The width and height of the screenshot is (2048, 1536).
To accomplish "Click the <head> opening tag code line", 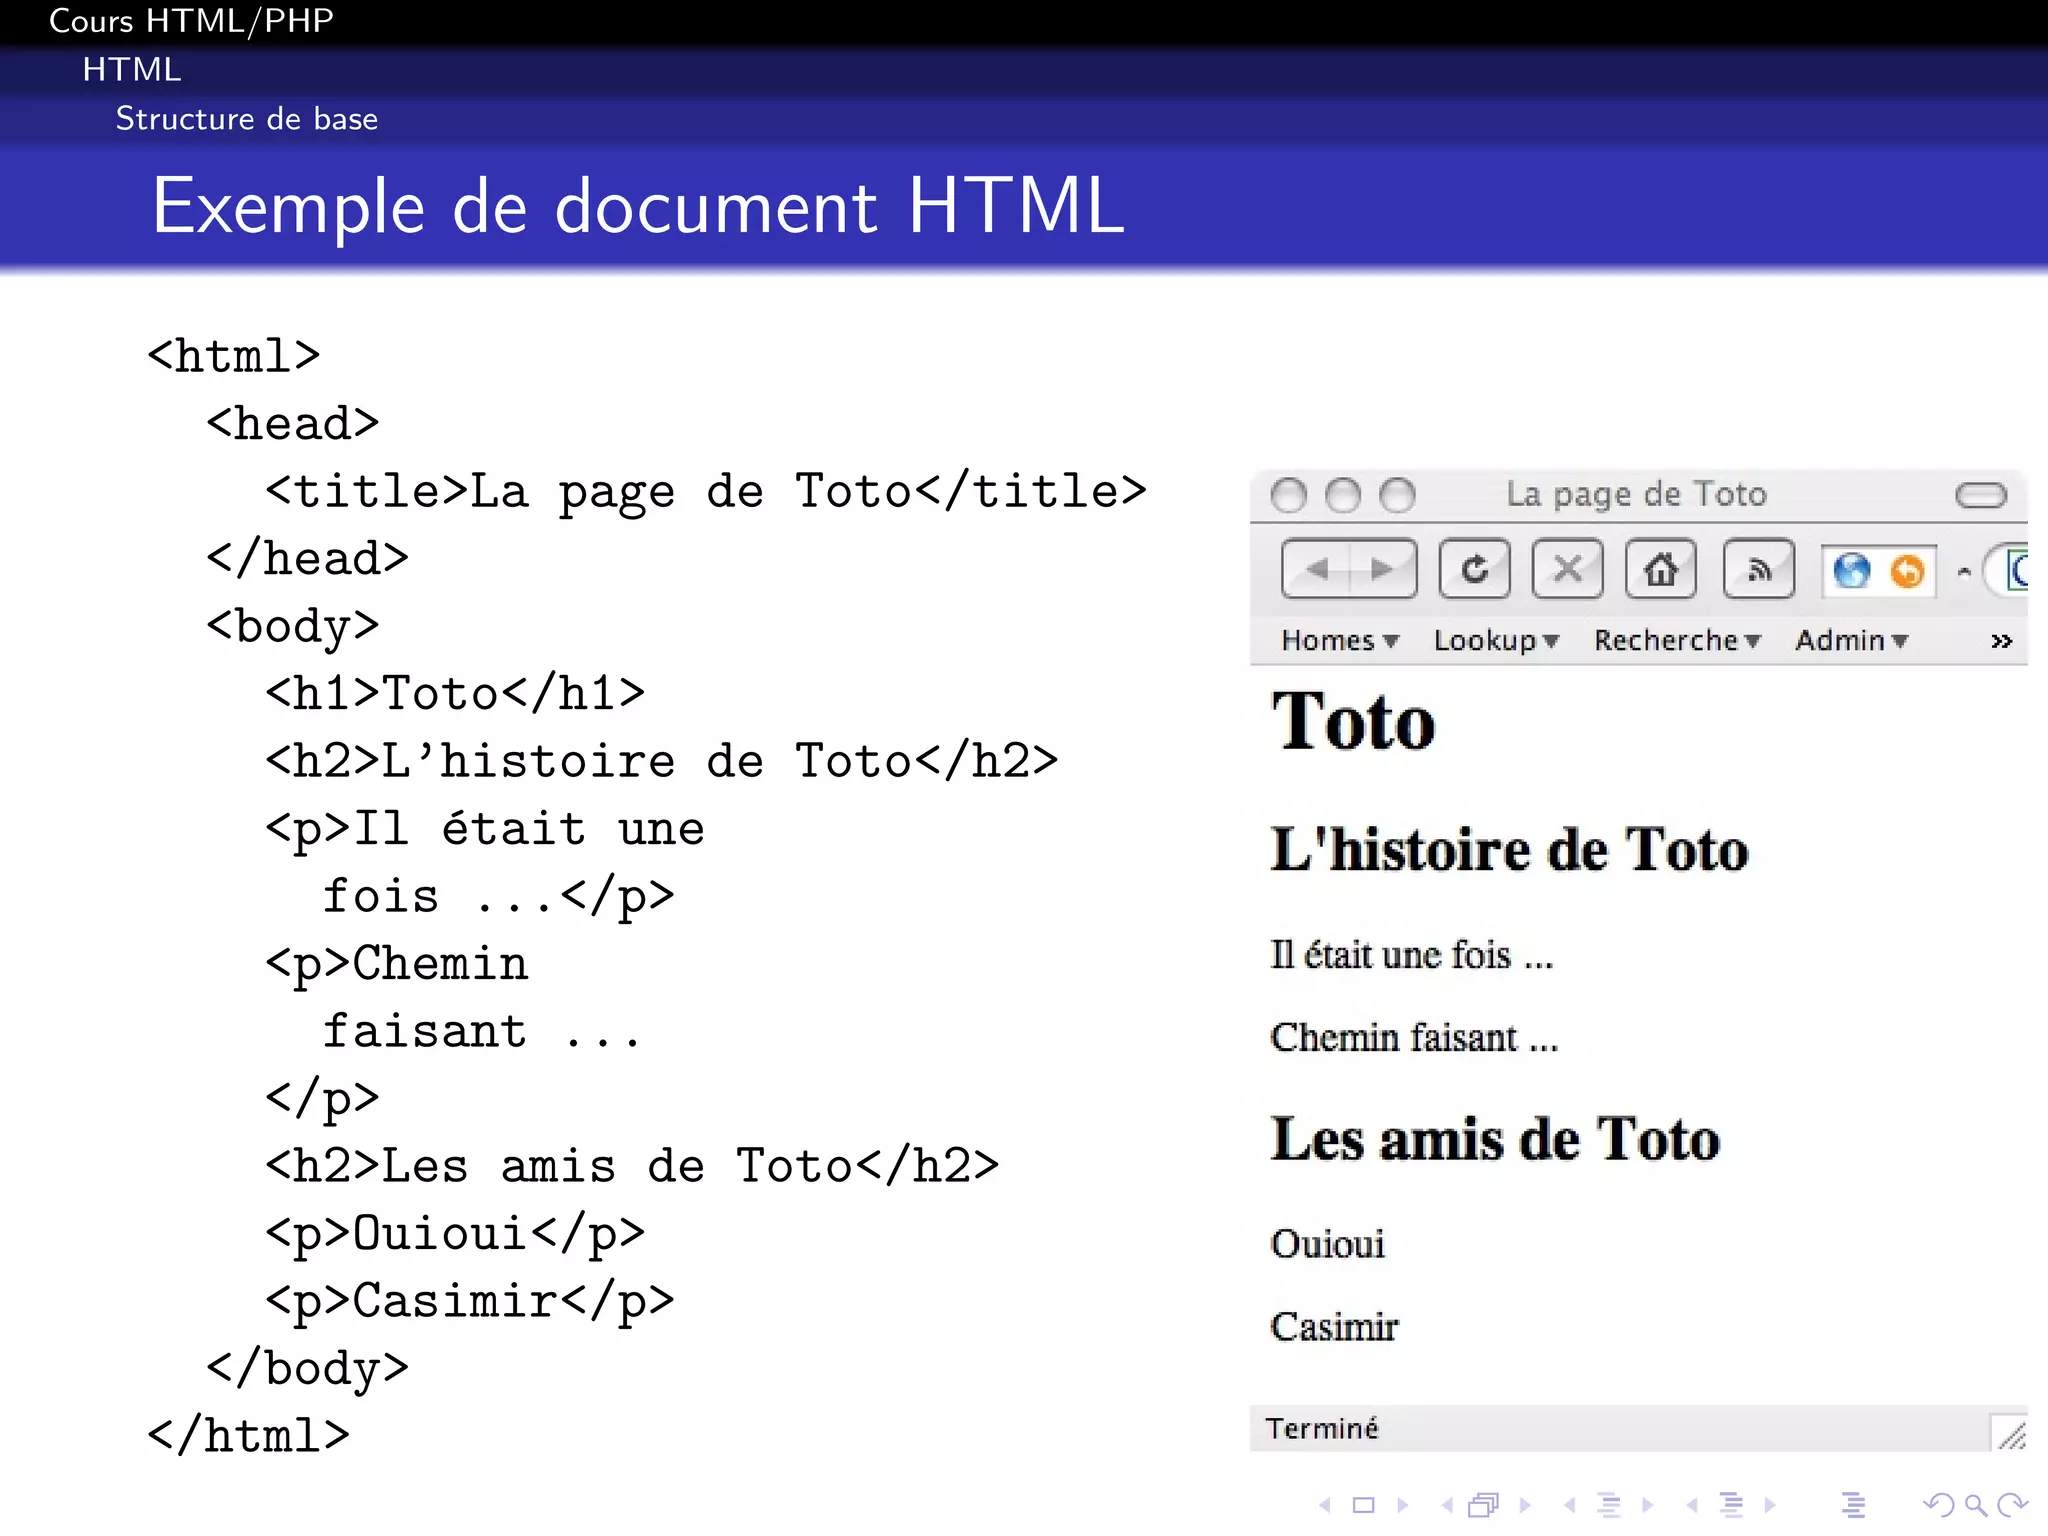I will pyautogui.click(x=293, y=424).
